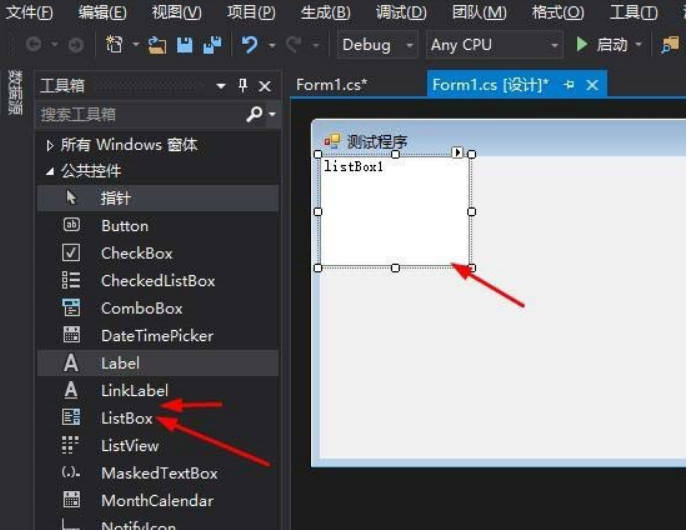Pin the 工具箱 panel
688x530 pixels.
(243, 85)
